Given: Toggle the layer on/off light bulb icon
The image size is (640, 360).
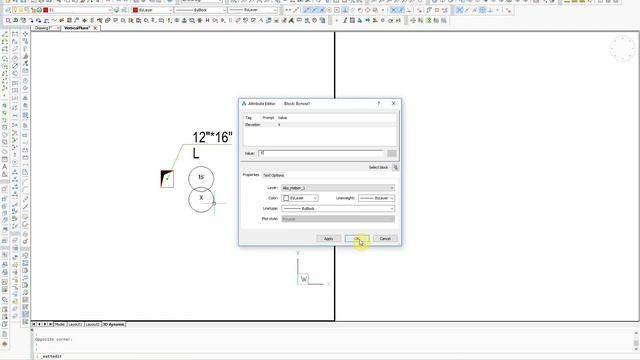Looking at the screenshot, I should point(16,10).
